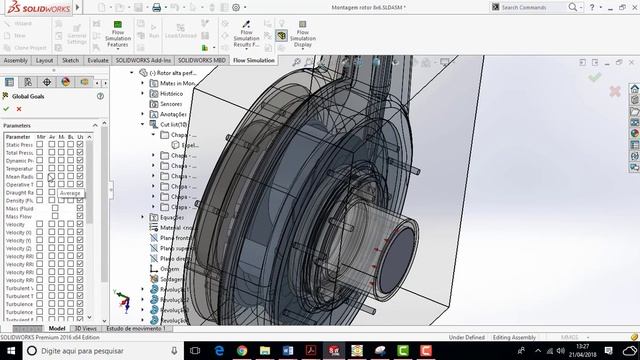Click the Windows Start button
Image resolution: width=640 pixels, height=360 pixels.
pyautogui.click(x=11, y=351)
